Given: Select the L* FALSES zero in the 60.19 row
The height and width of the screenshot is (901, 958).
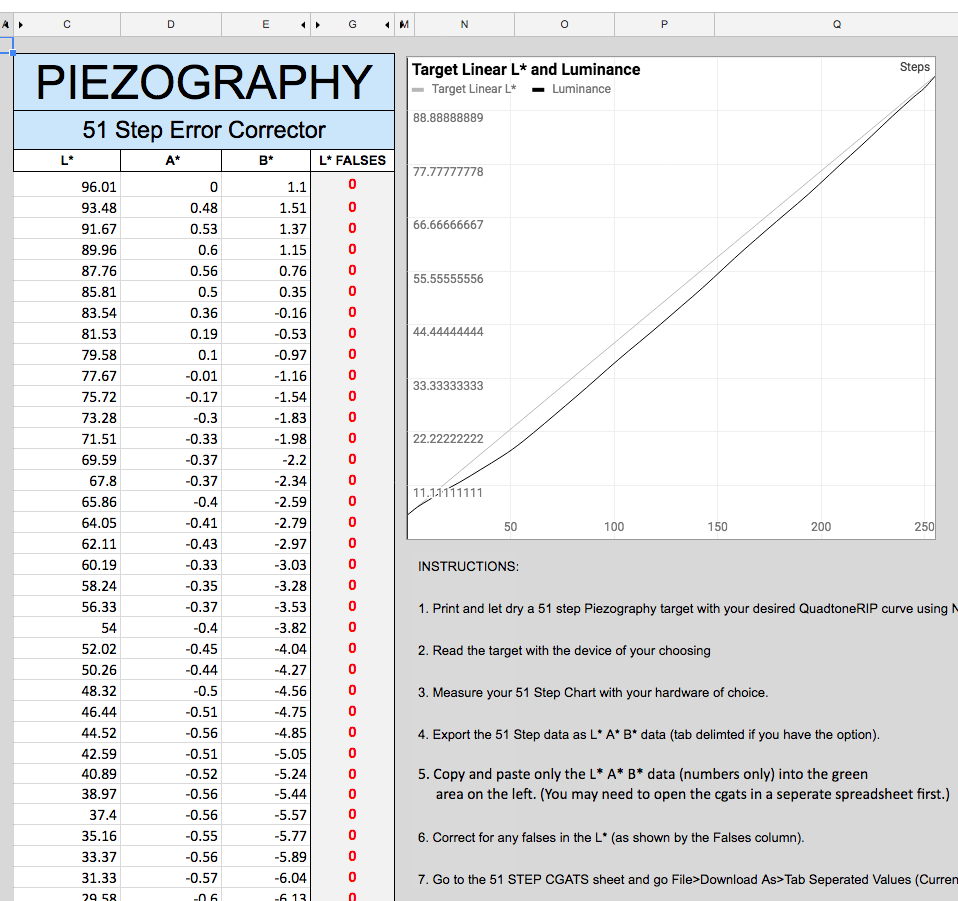Looking at the screenshot, I should pos(353,564).
